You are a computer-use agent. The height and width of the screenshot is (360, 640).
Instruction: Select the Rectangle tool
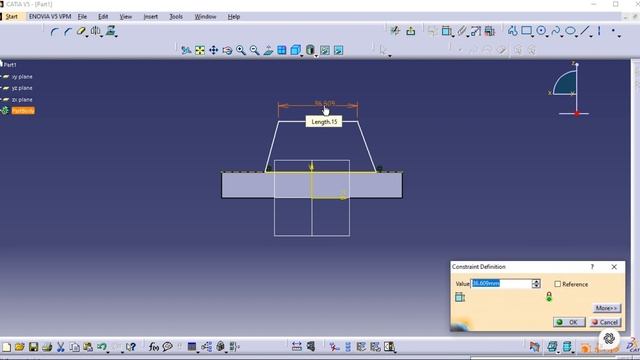click(x=527, y=31)
